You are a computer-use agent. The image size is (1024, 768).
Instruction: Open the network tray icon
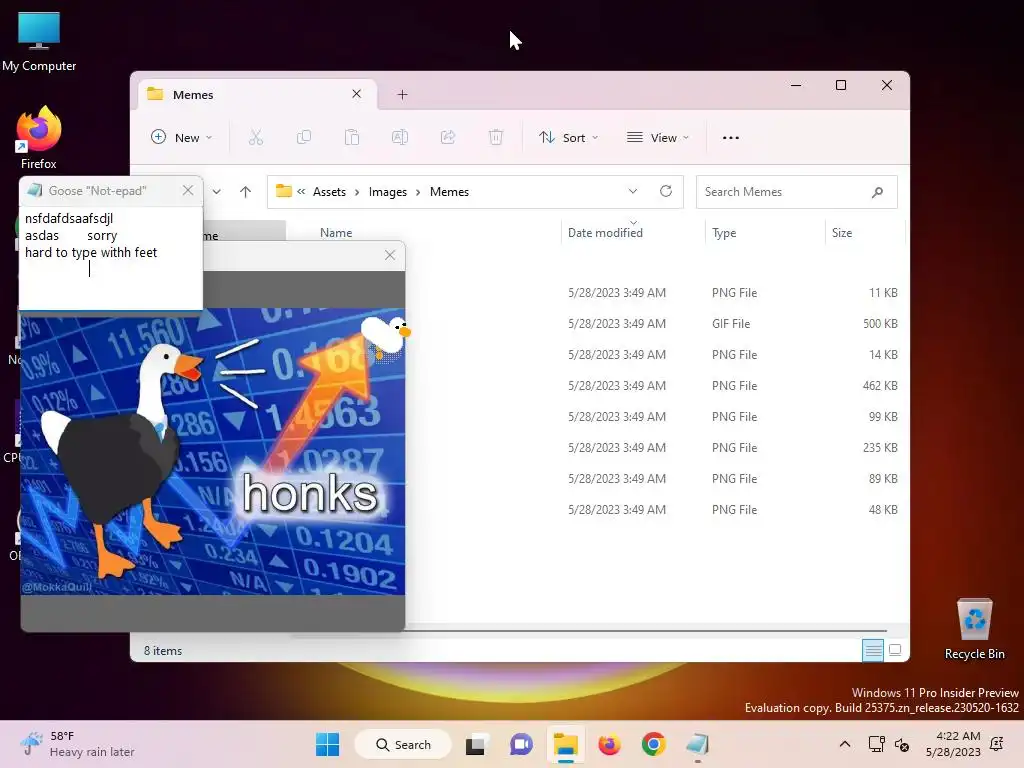click(876, 744)
